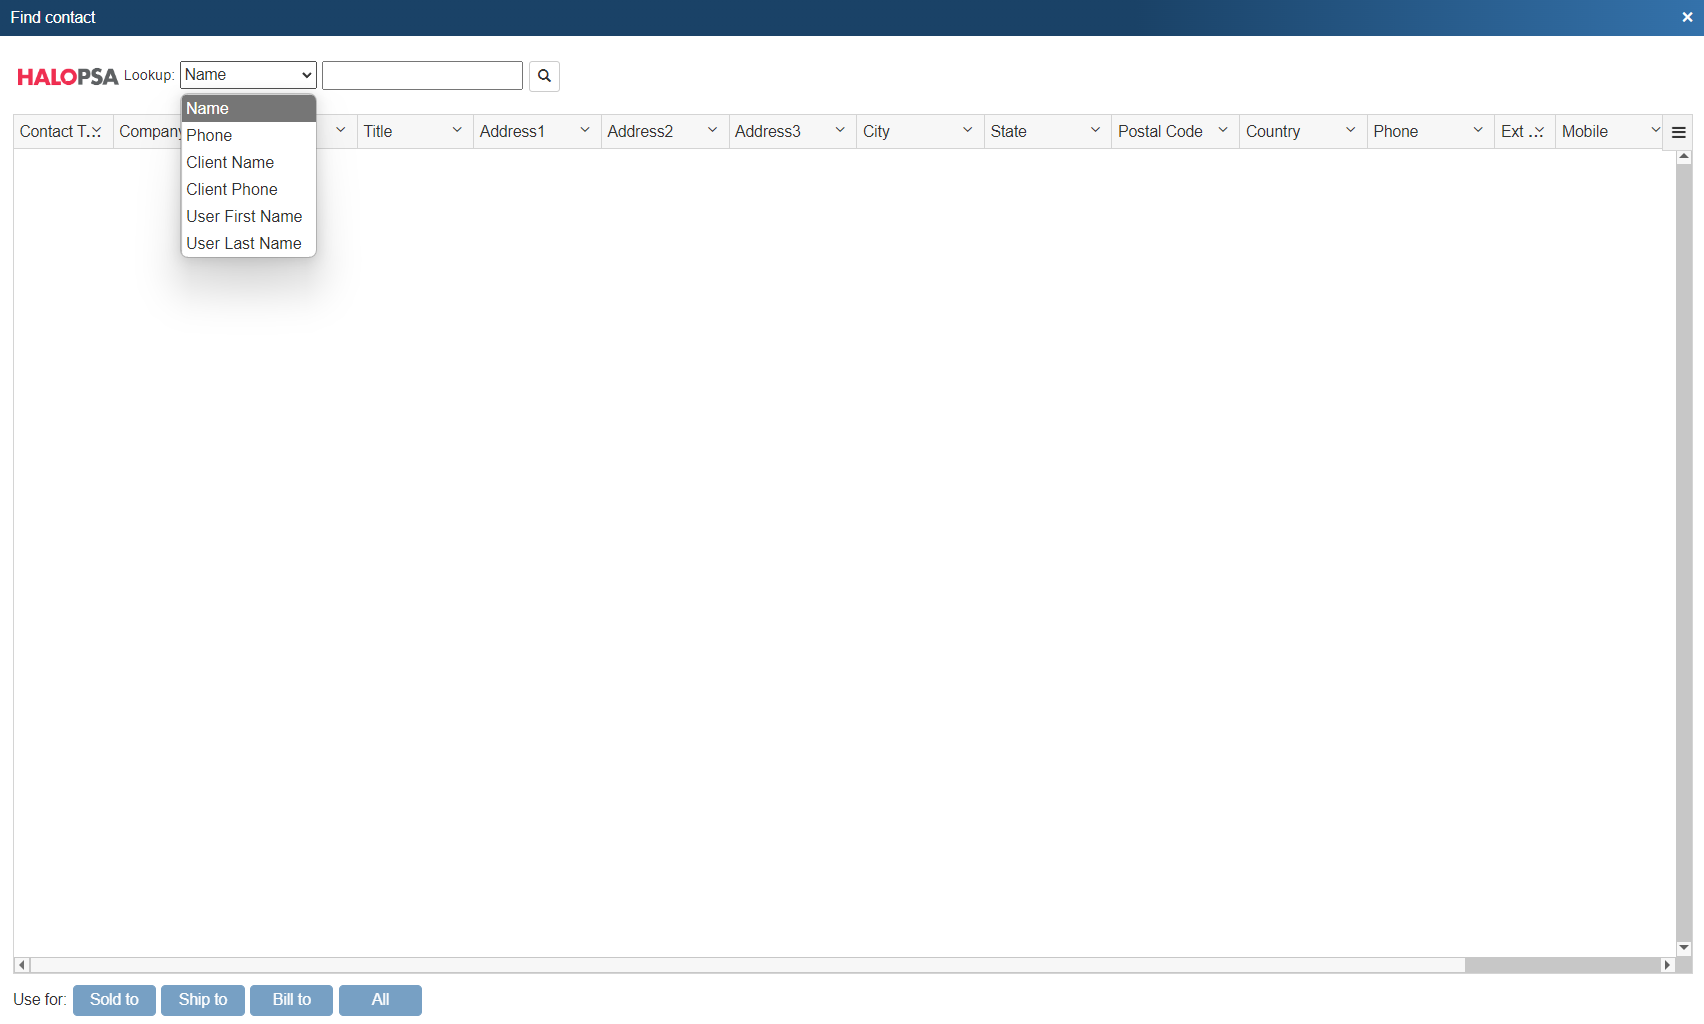
Task: Click inside the search text field
Action: point(421,75)
